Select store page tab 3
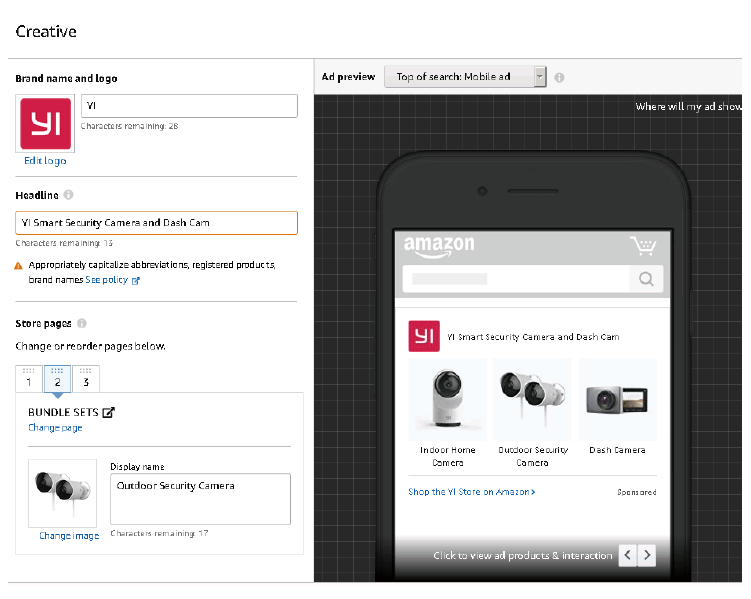The width and height of the screenshot is (751, 599). 86,379
